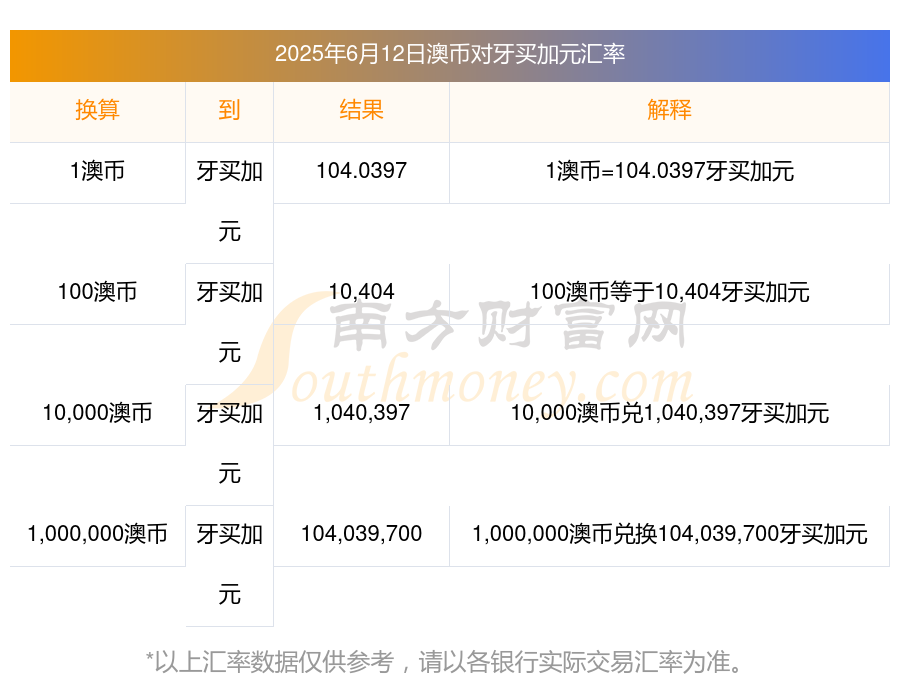Viewport: 900px width, 693px height.
Task: Click explanation '1,000,000澳币兑换104,039,700牙买加元'
Action: pyautogui.click(x=669, y=535)
